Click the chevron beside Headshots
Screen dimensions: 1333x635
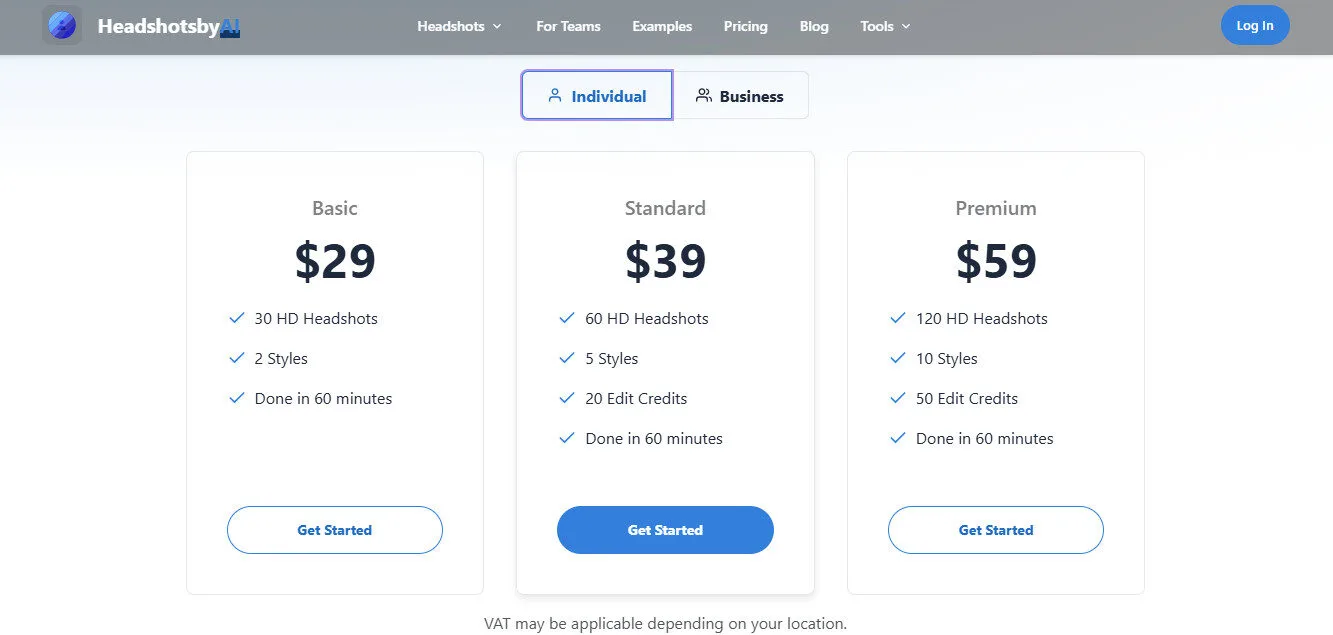tap(497, 27)
